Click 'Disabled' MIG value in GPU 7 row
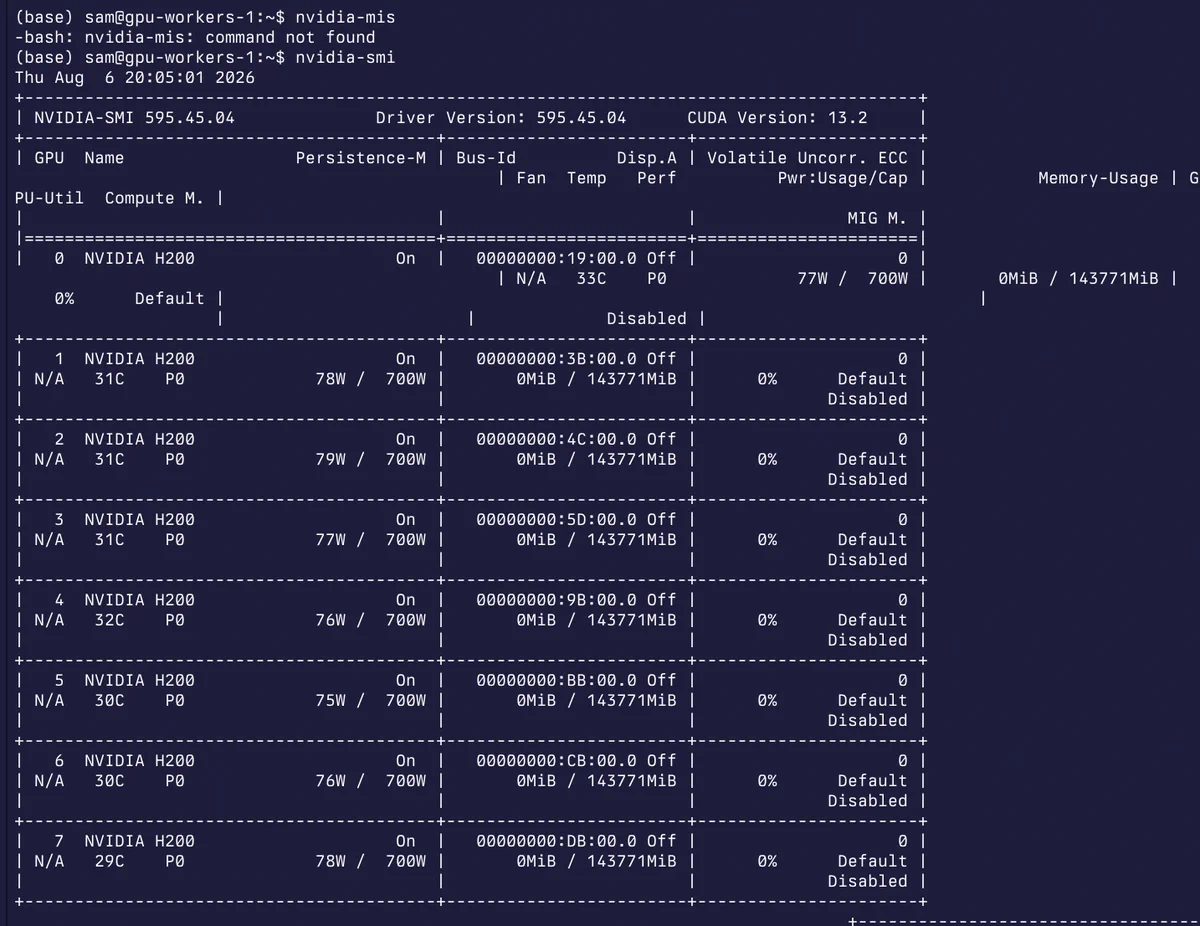The image size is (1200, 926). (x=867, y=881)
